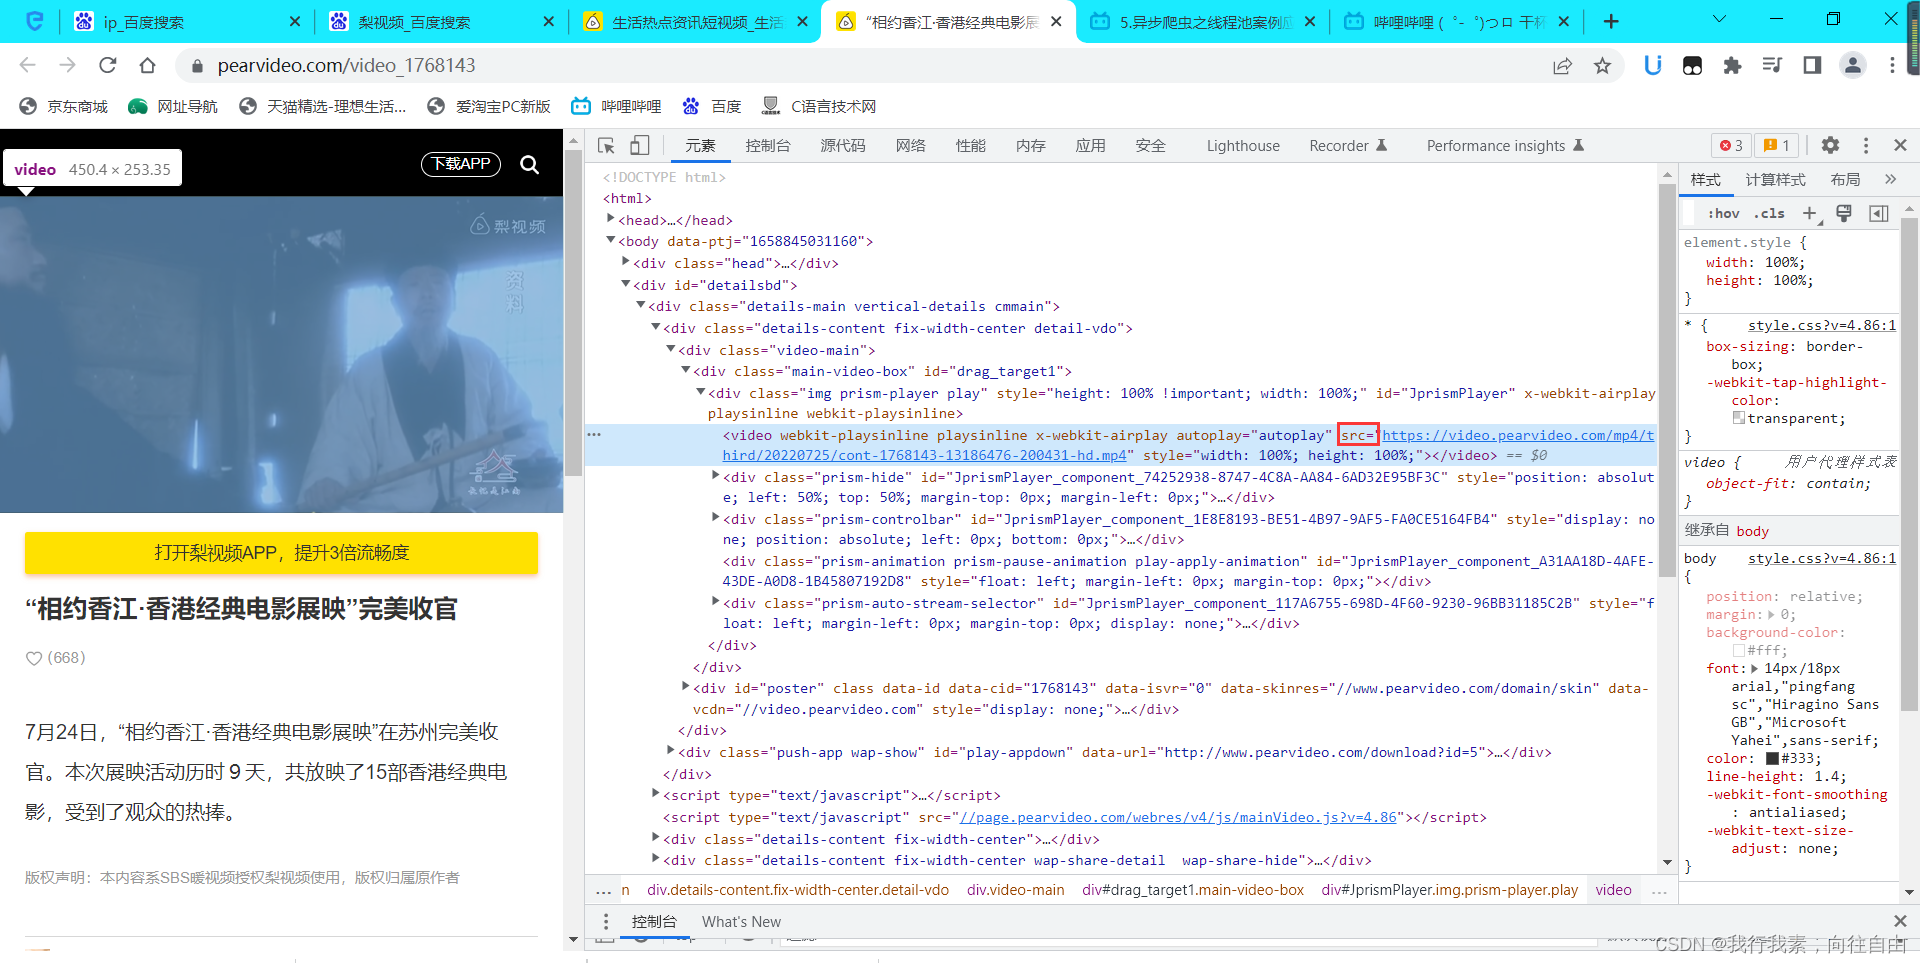
Task: Click the yellow 打开梨视频APP banner
Action: 281,553
